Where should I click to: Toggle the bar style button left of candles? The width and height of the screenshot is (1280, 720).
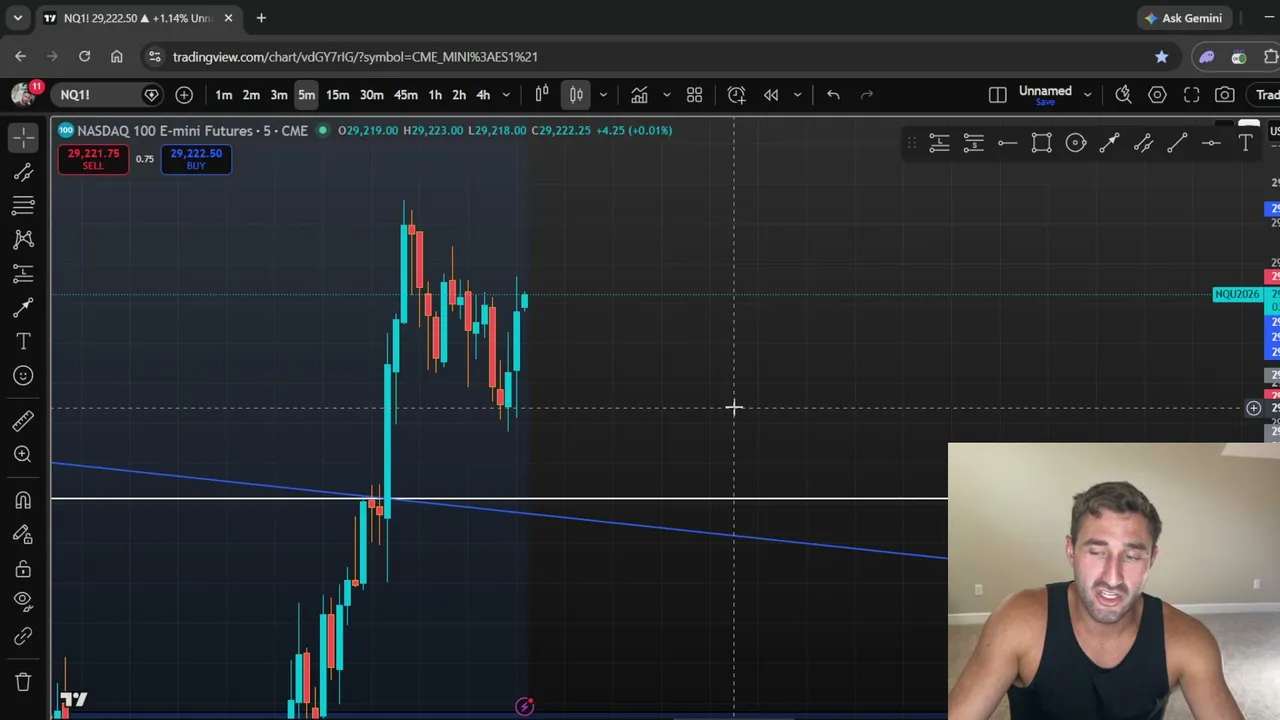tap(542, 95)
